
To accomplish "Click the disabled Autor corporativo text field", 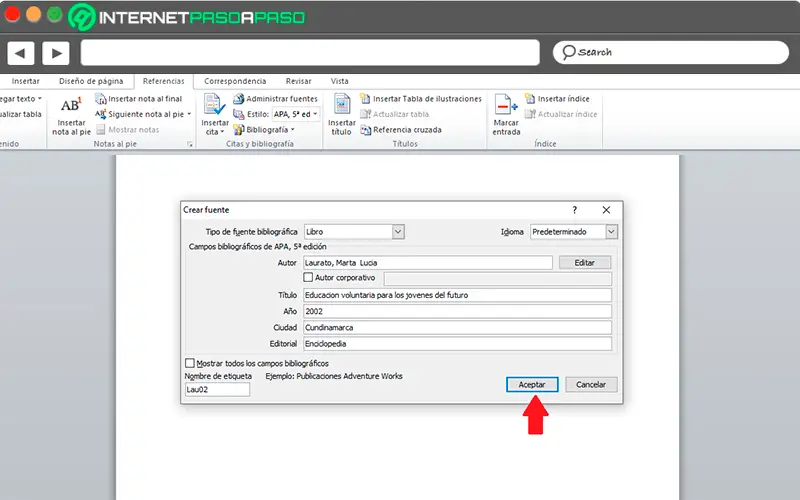I will point(497,279).
